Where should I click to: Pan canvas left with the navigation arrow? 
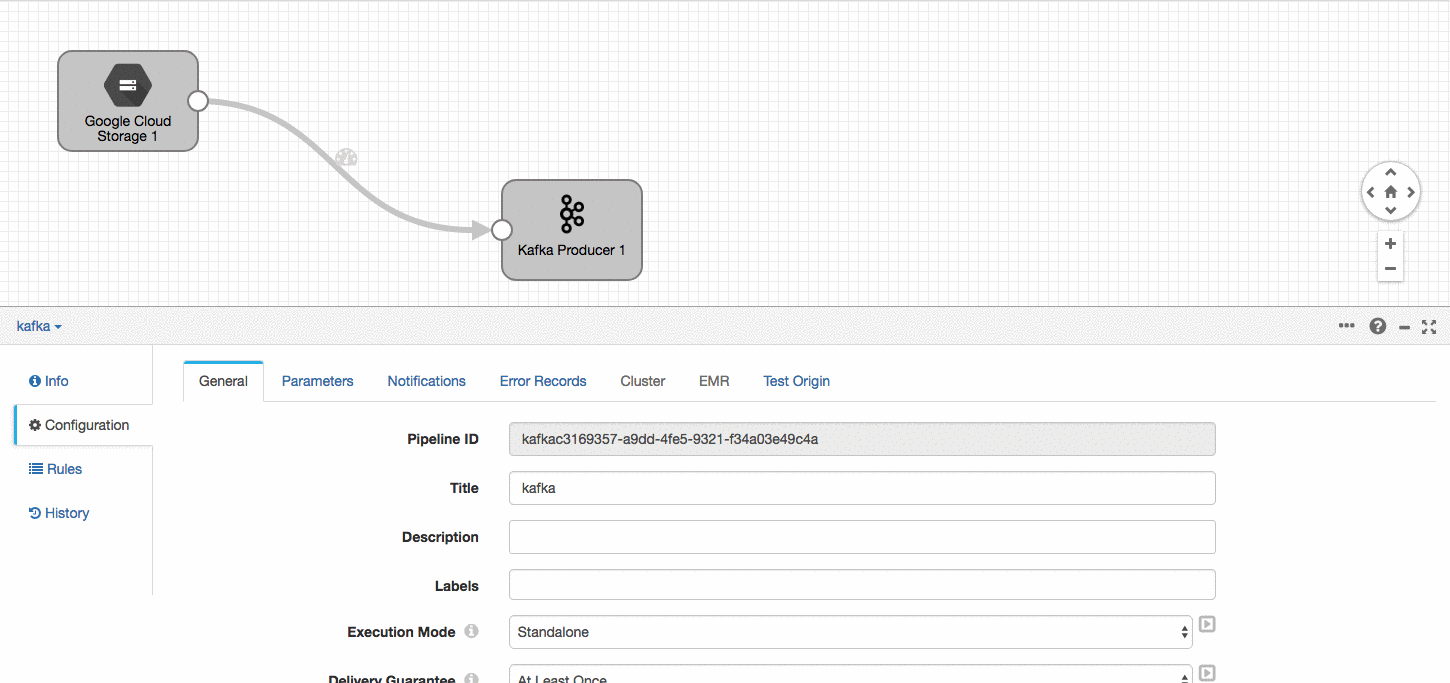click(x=1370, y=192)
